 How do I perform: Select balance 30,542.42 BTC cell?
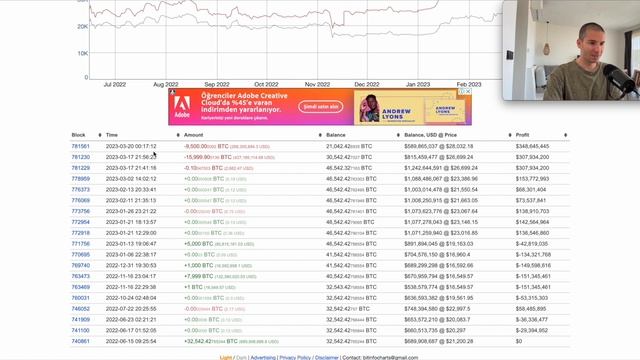[x=349, y=157]
